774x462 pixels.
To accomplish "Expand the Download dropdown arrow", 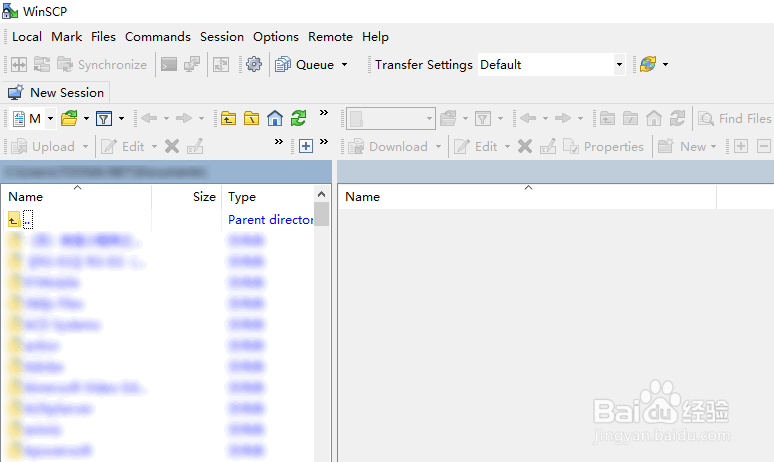I will (x=438, y=147).
